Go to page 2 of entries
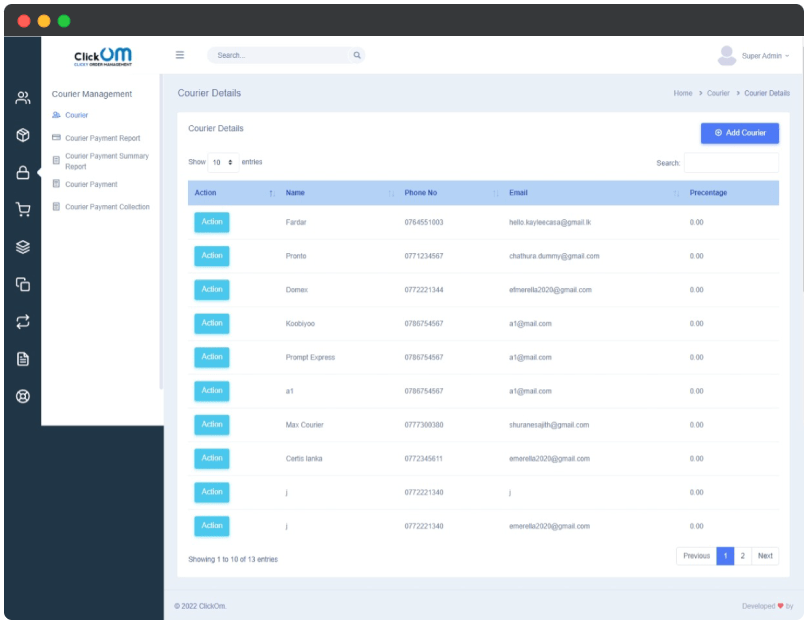This screenshot has height=624, width=808. point(743,555)
